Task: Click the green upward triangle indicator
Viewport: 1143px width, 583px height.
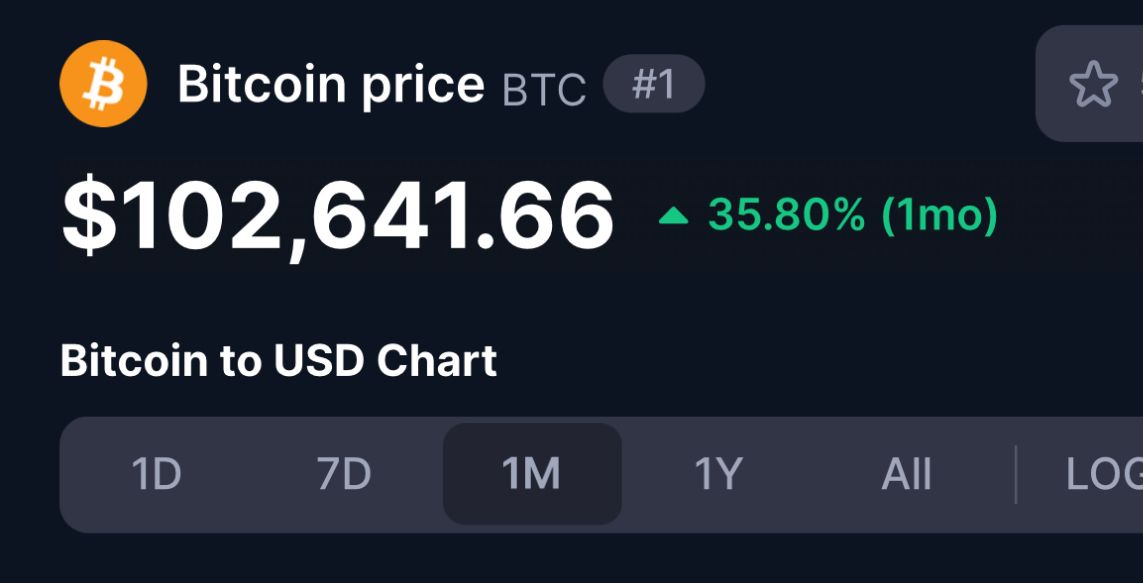Action: click(674, 215)
